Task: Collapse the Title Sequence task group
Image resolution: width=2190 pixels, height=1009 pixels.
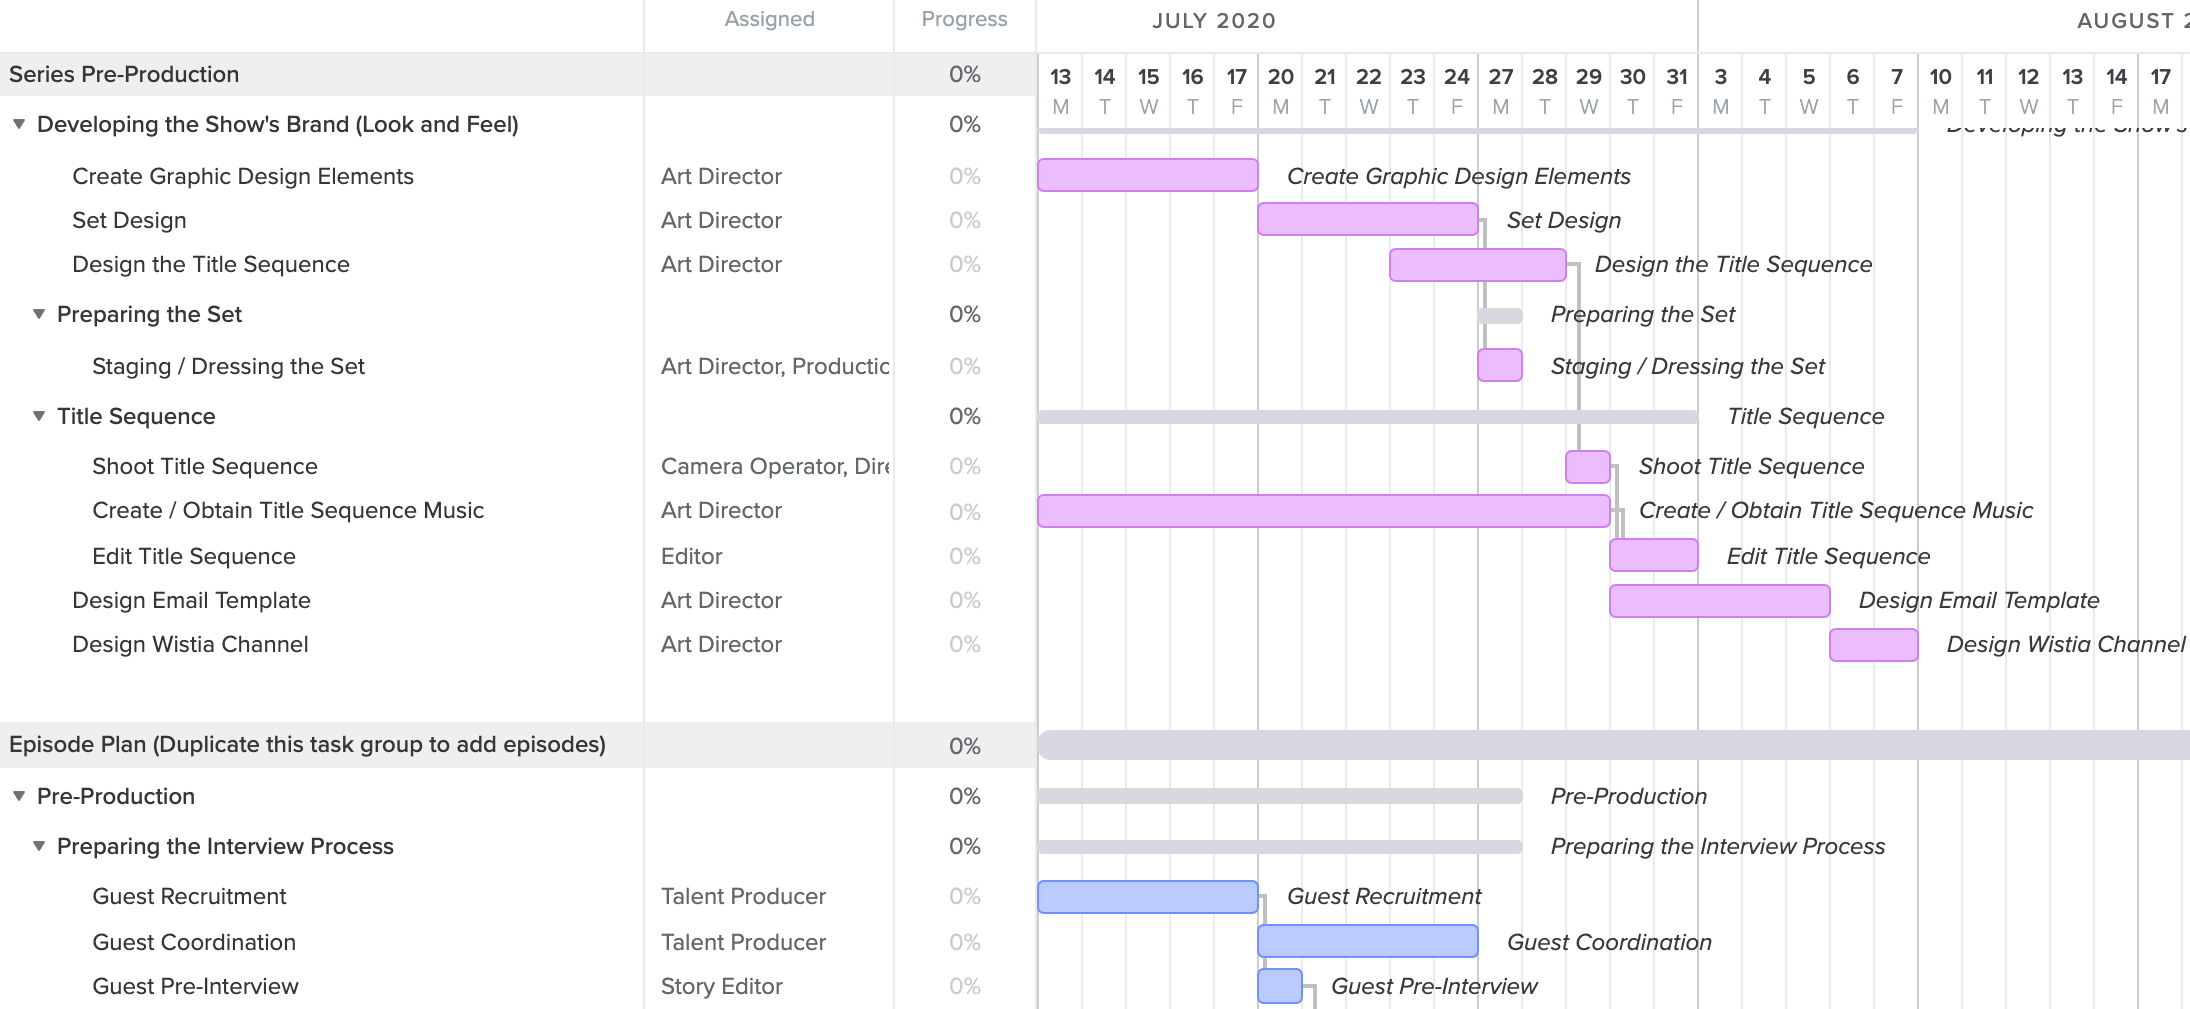Action: [39, 416]
